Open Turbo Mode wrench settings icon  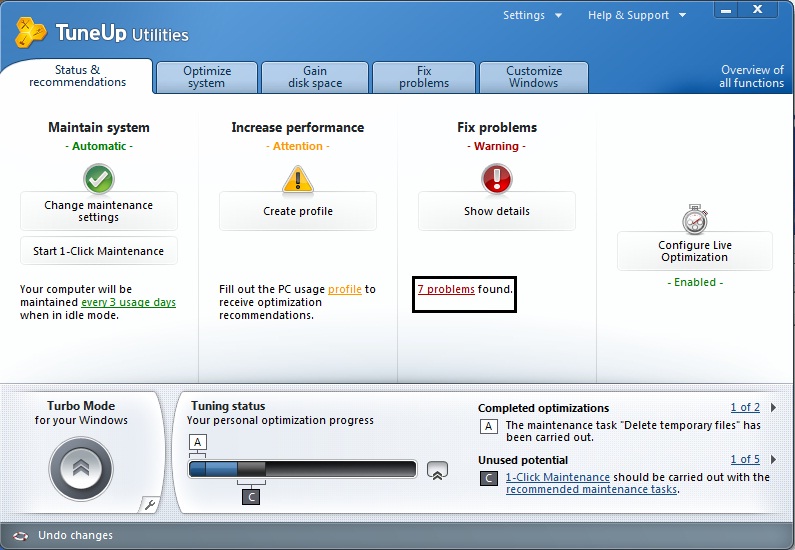point(150,504)
